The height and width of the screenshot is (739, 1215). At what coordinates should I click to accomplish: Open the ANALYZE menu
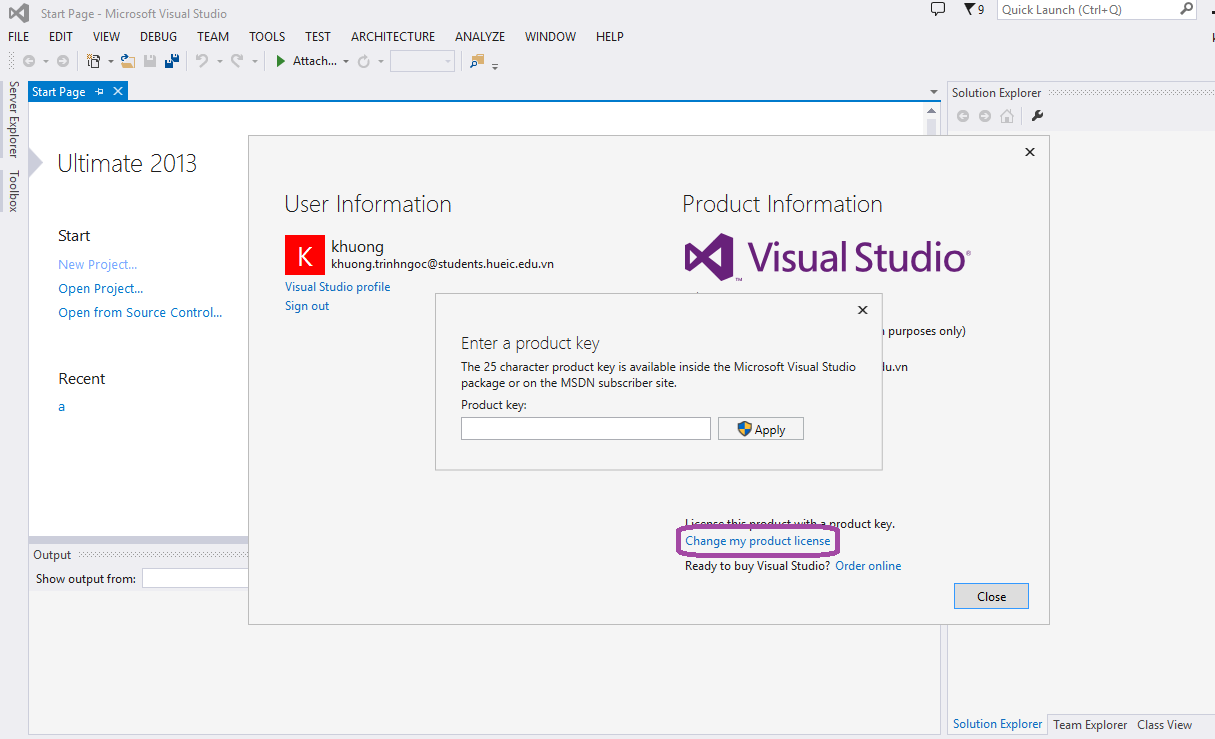pyautogui.click(x=480, y=37)
